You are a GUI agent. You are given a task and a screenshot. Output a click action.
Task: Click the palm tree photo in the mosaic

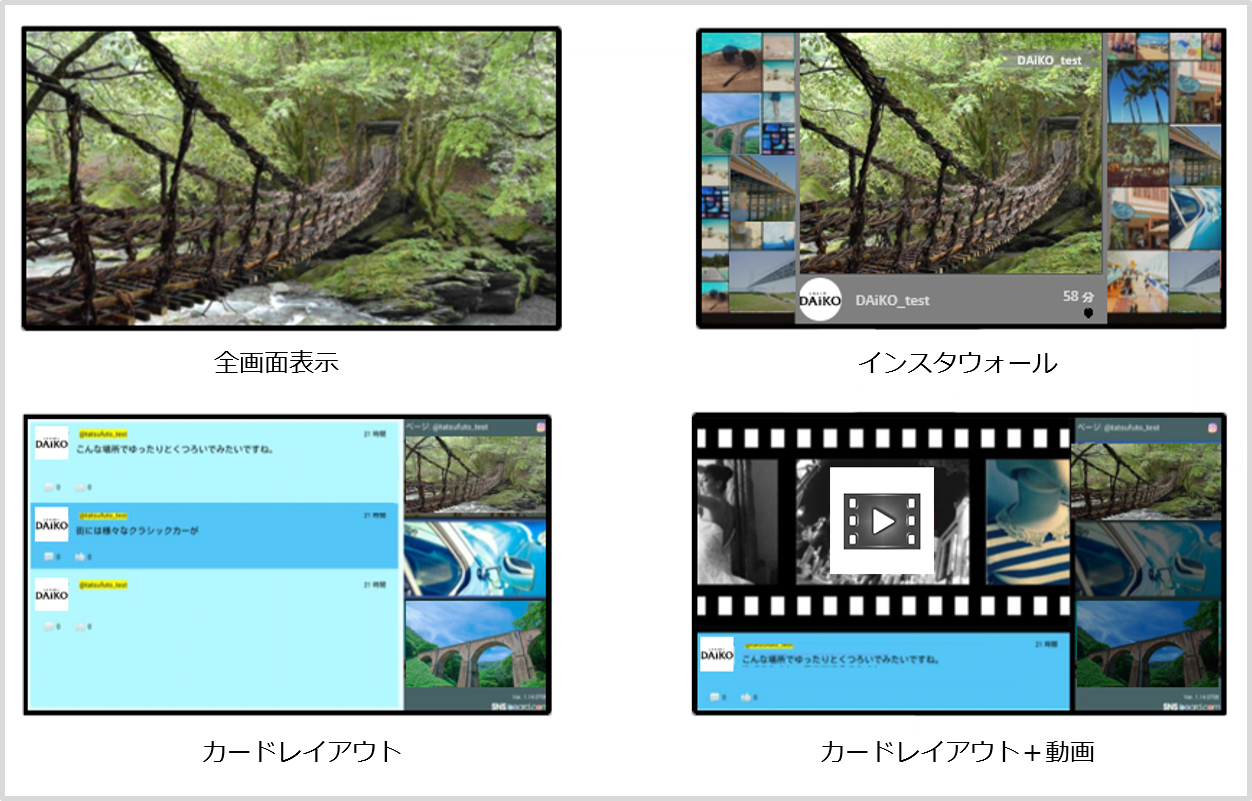pos(1137,92)
